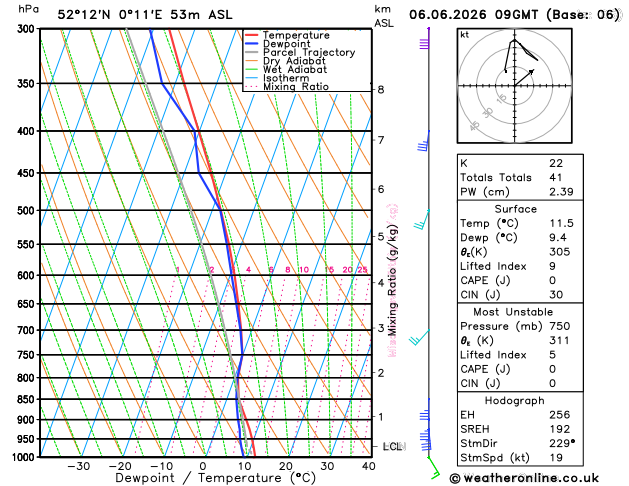Click the StmDir value 229°

coord(562,443)
